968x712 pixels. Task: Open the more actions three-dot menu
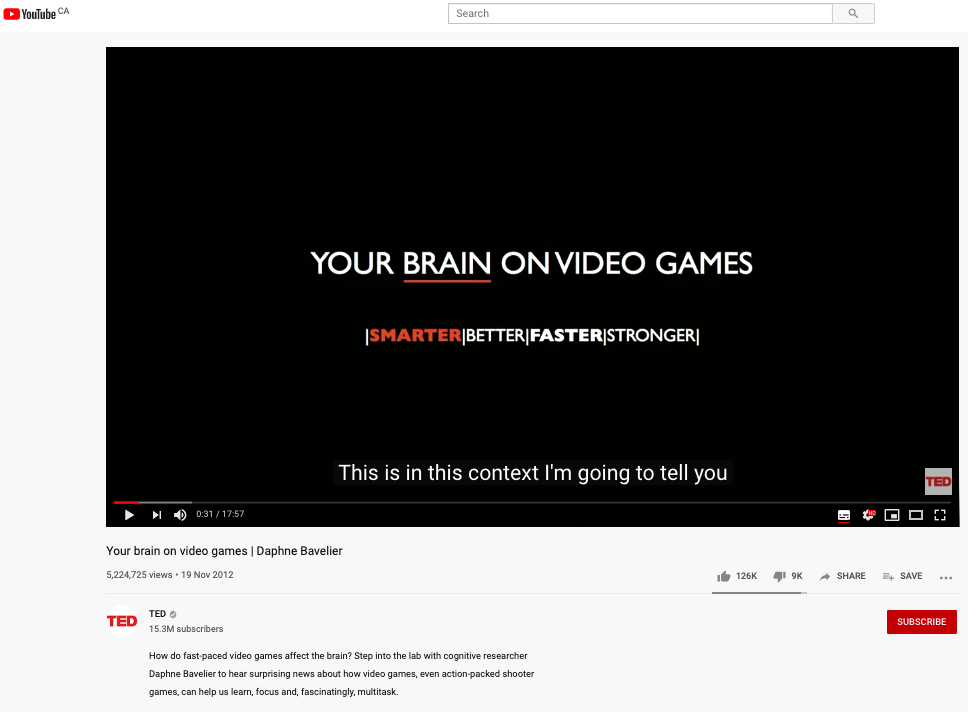click(946, 577)
